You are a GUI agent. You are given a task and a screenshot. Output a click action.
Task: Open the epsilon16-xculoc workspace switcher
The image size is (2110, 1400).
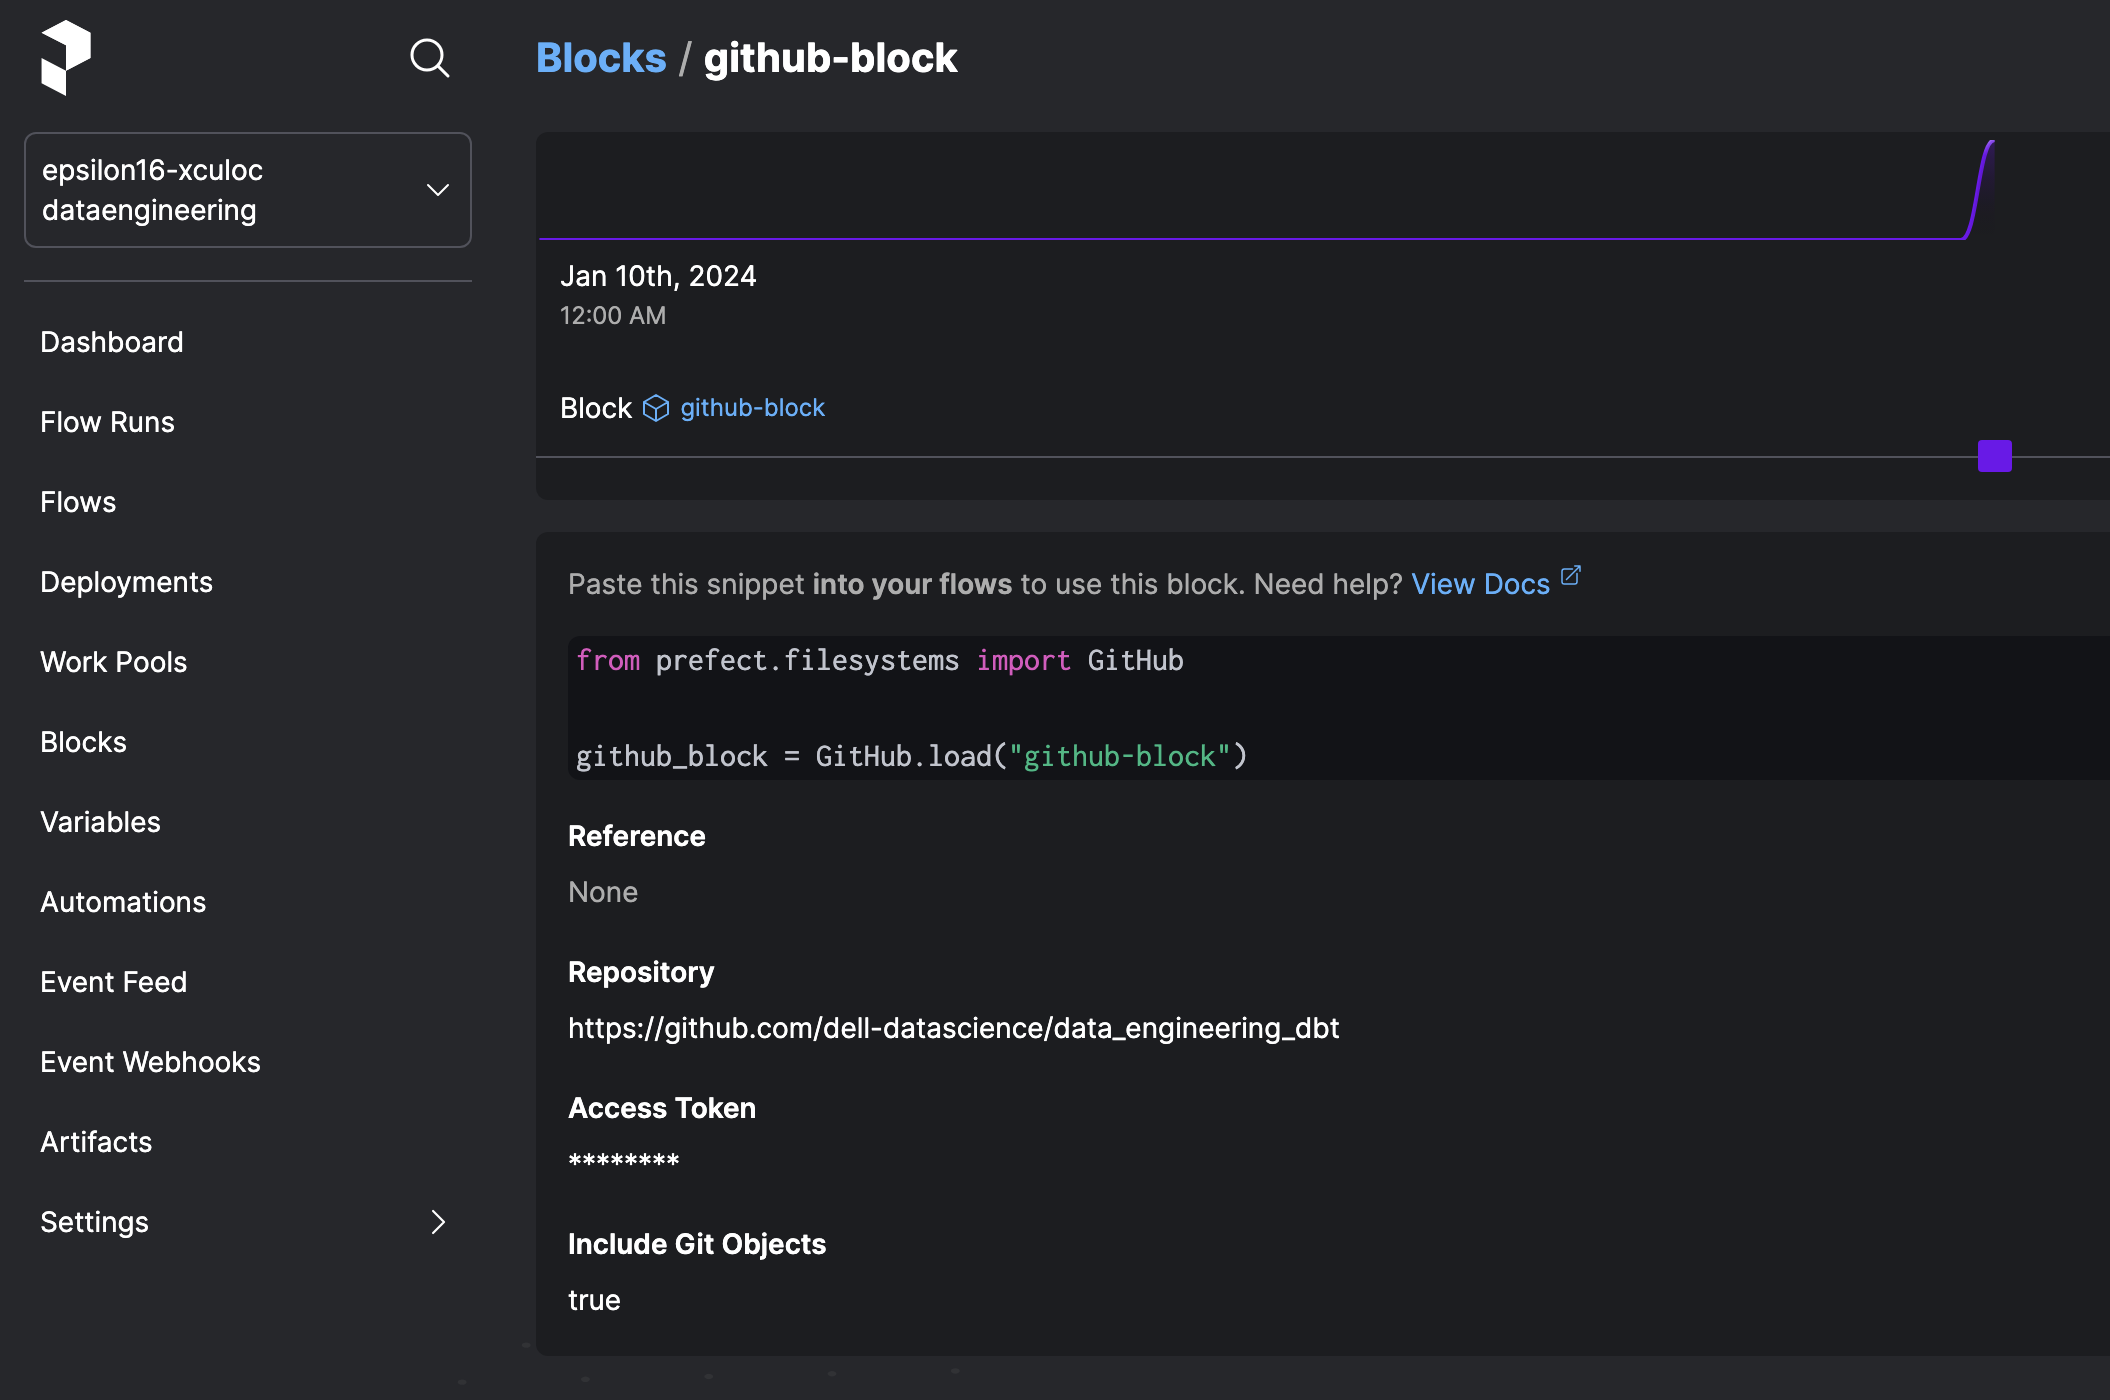pyautogui.click(x=248, y=190)
